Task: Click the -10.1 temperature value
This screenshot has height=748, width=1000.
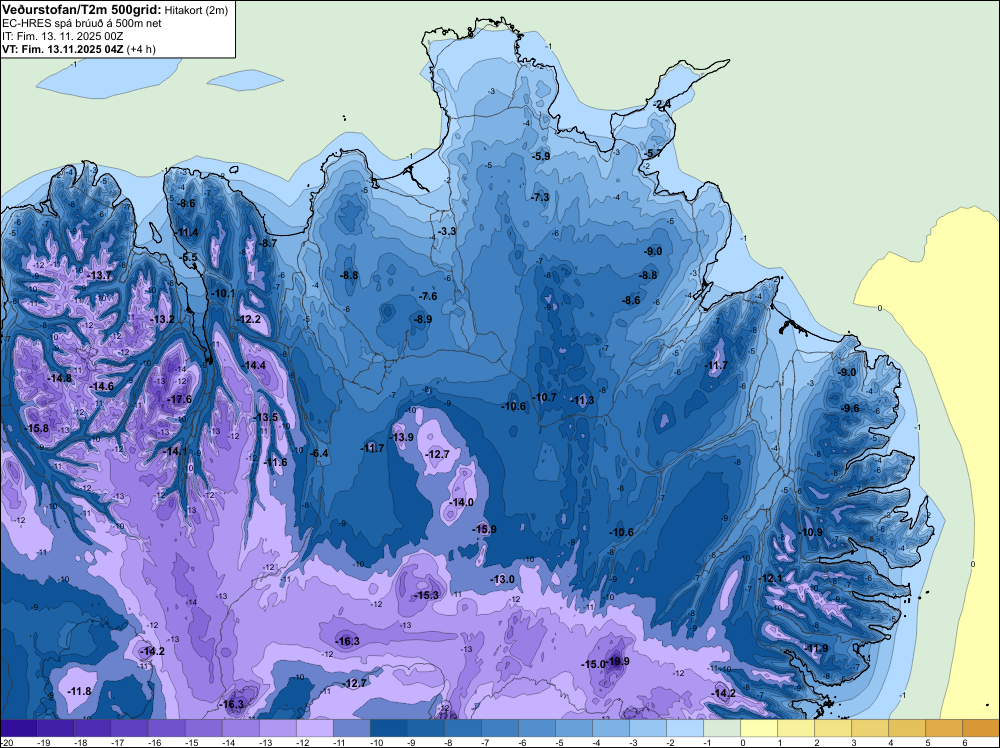Action: coord(223,293)
